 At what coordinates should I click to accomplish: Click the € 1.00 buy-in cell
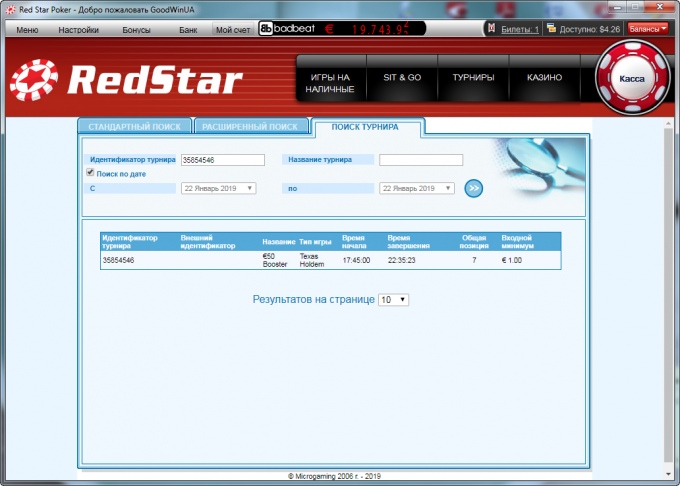point(512,260)
